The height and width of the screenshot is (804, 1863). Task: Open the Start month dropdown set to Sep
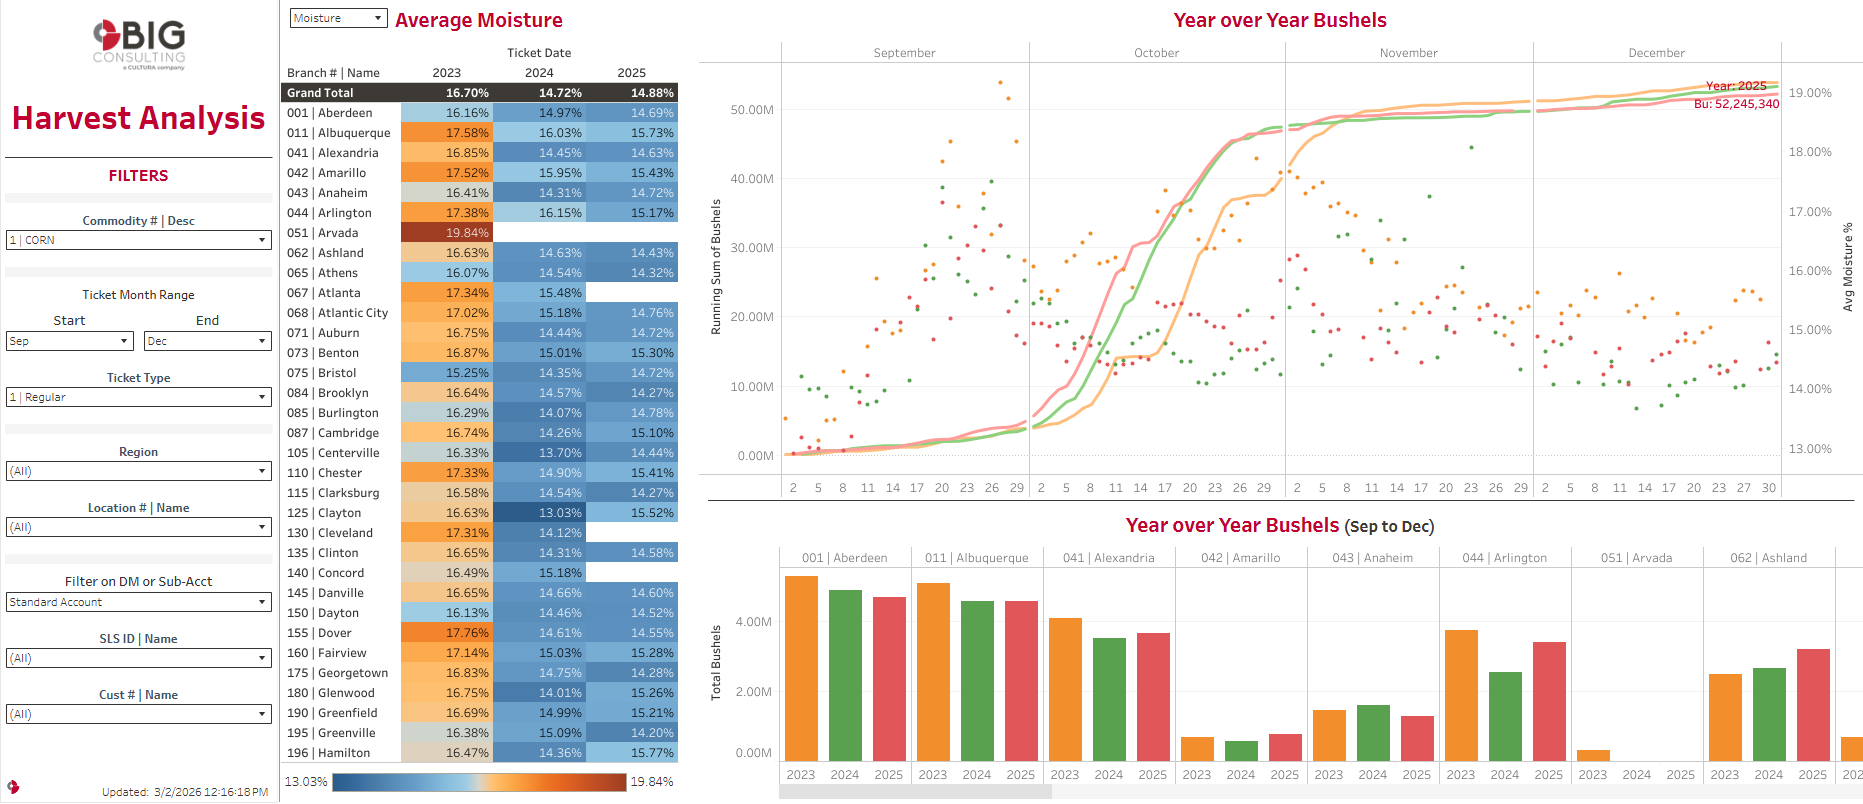69,341
